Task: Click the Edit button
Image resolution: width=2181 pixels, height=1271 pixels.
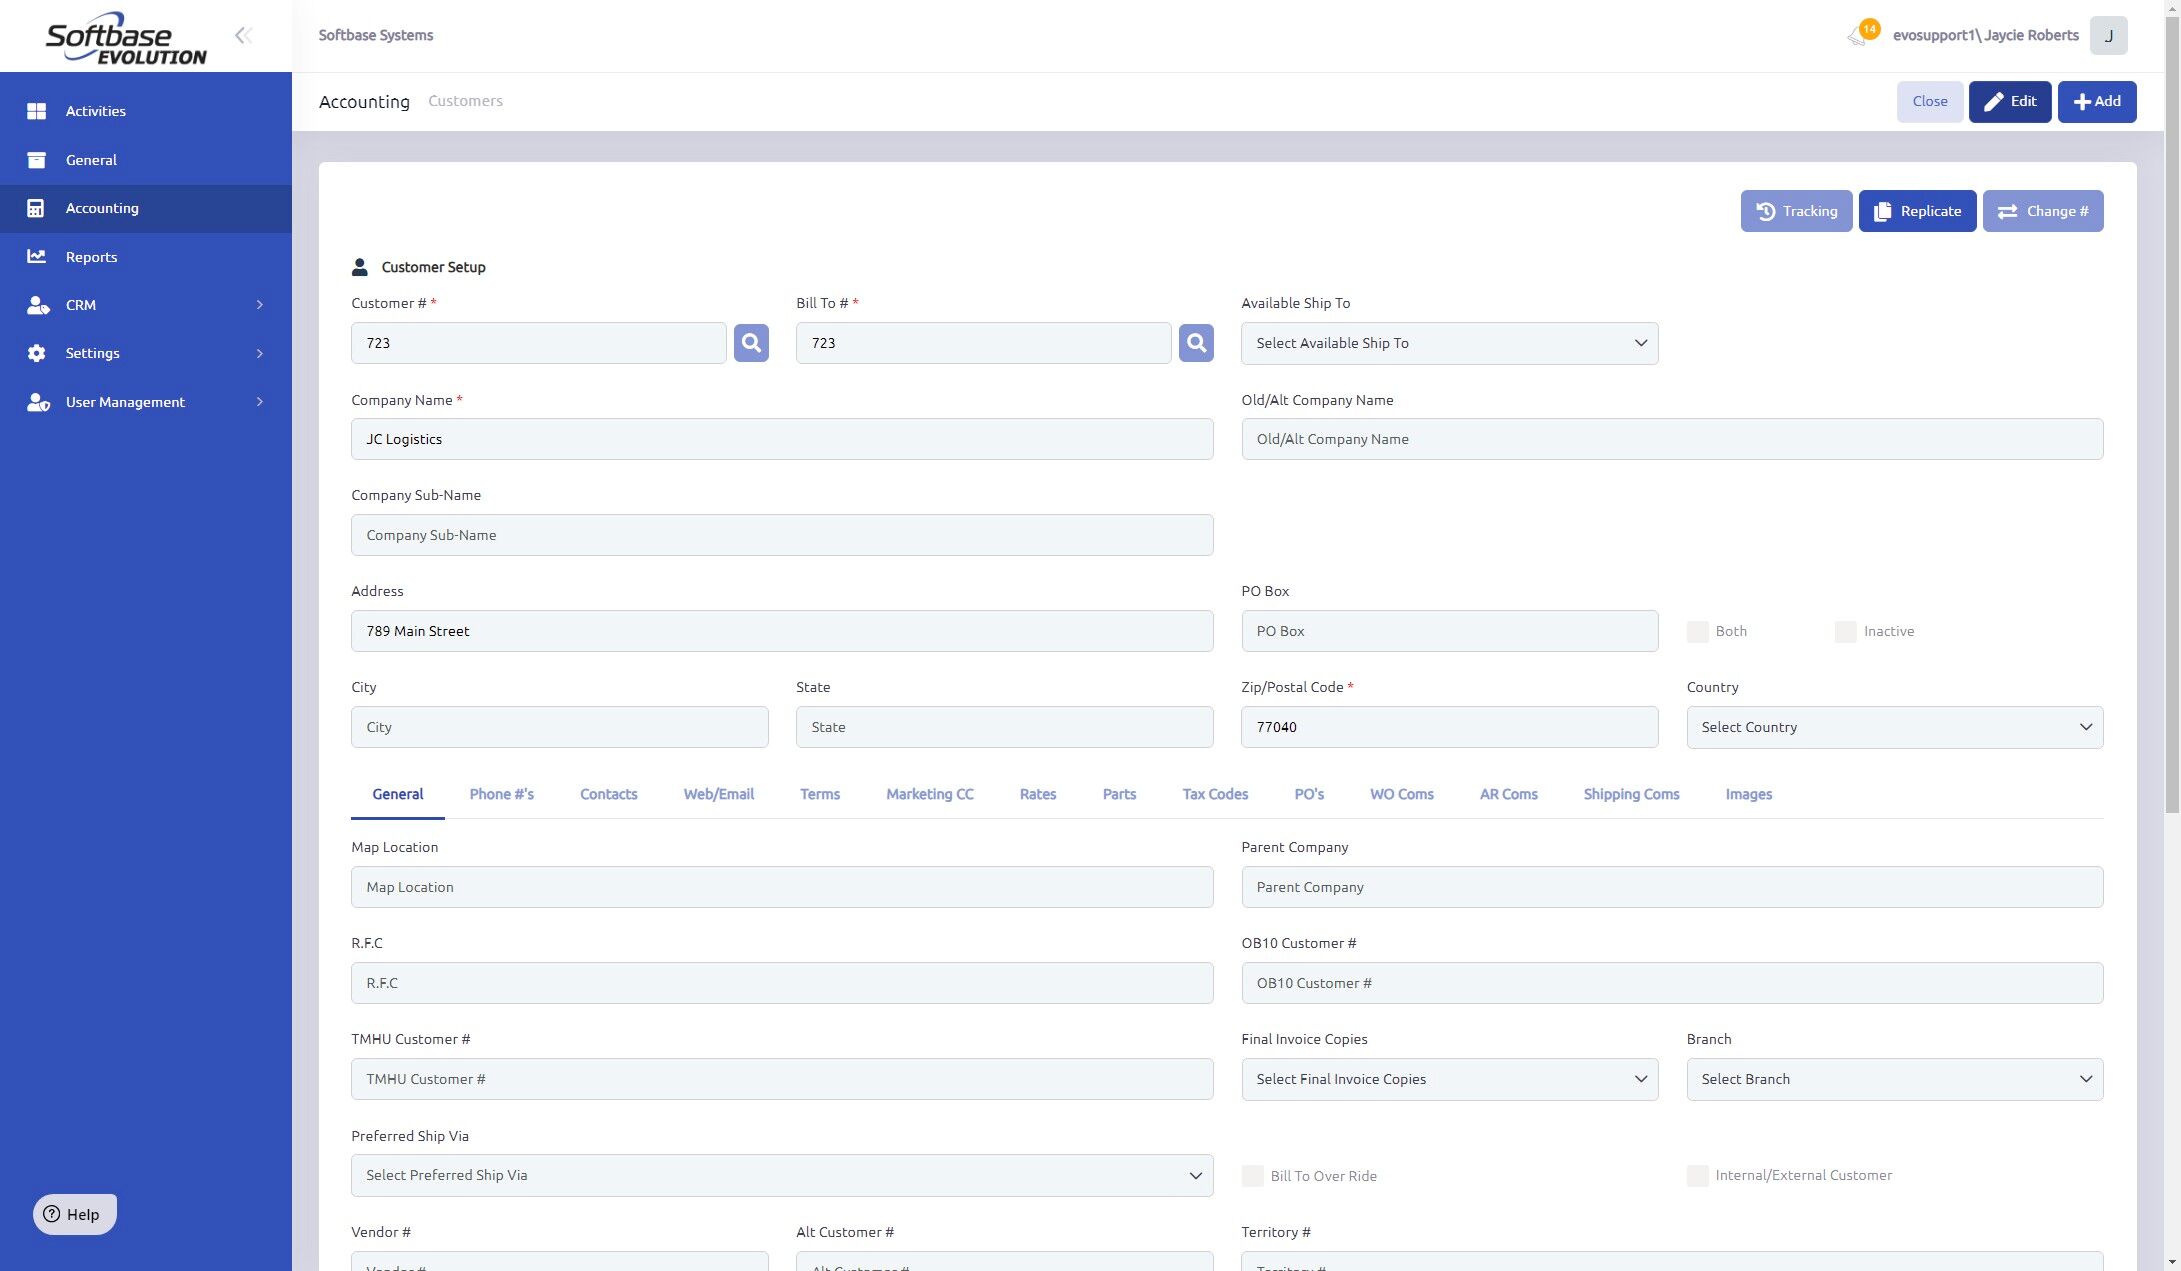Action: 2009,101
